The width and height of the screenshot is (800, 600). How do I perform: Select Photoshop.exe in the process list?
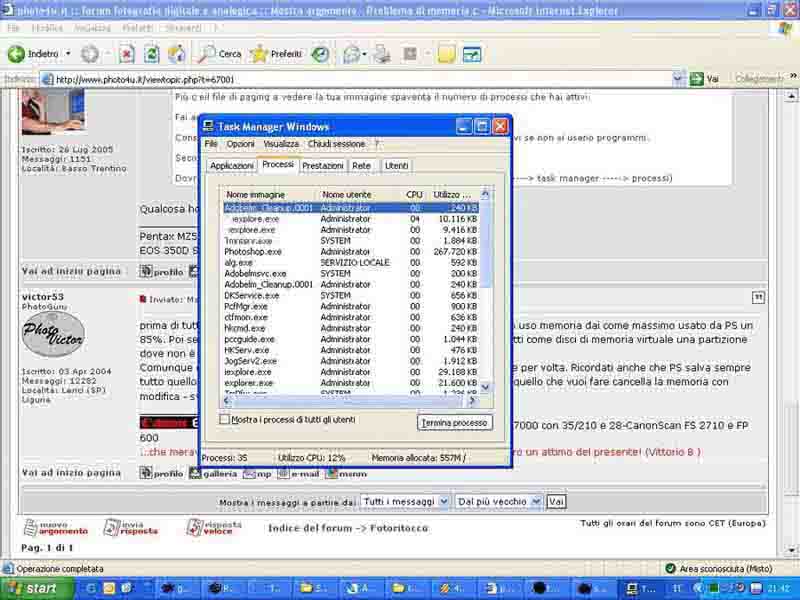pyautogui.click(x=249, y=252)
